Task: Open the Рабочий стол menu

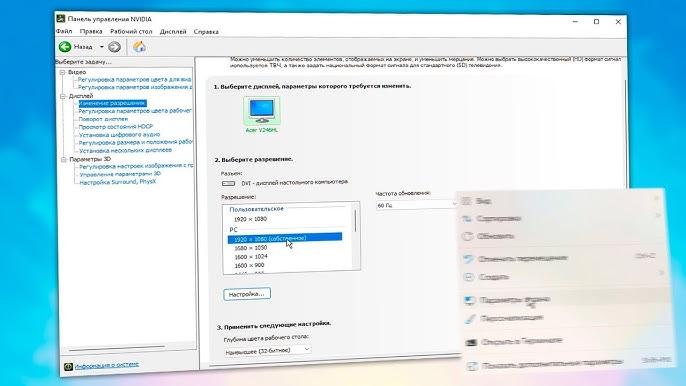Action: 131,32
